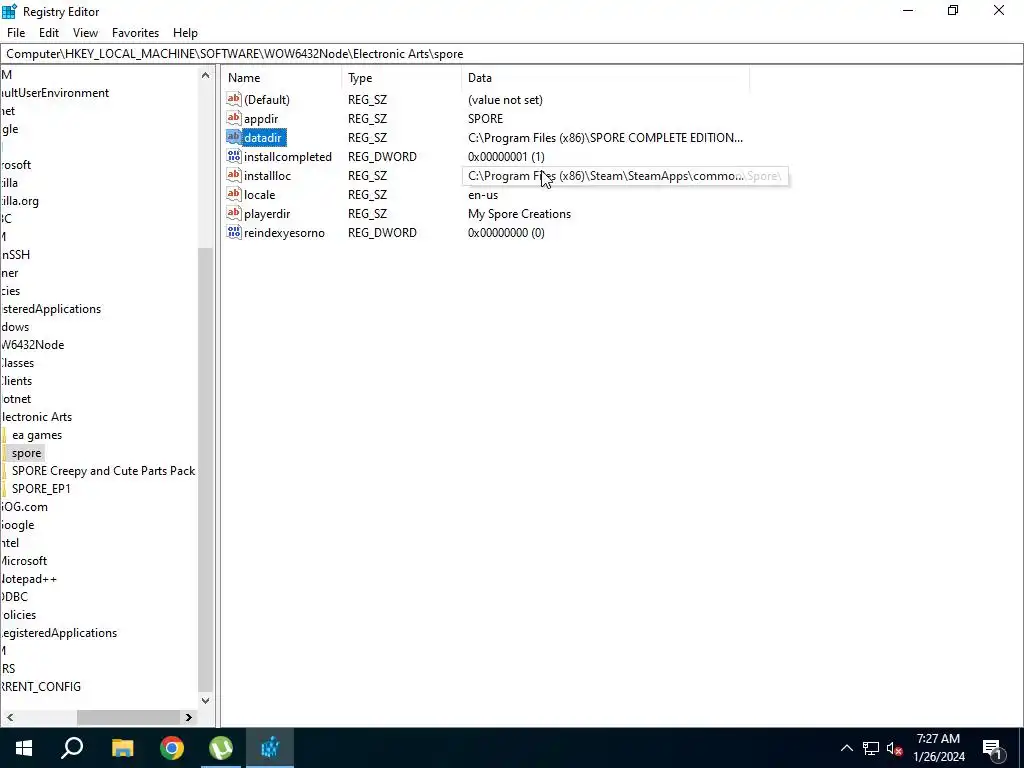The height and width of the screenshot is (768, 1024).
Task: Open taskbar Search
Action: pyautogui.click(x=72, y=748)
